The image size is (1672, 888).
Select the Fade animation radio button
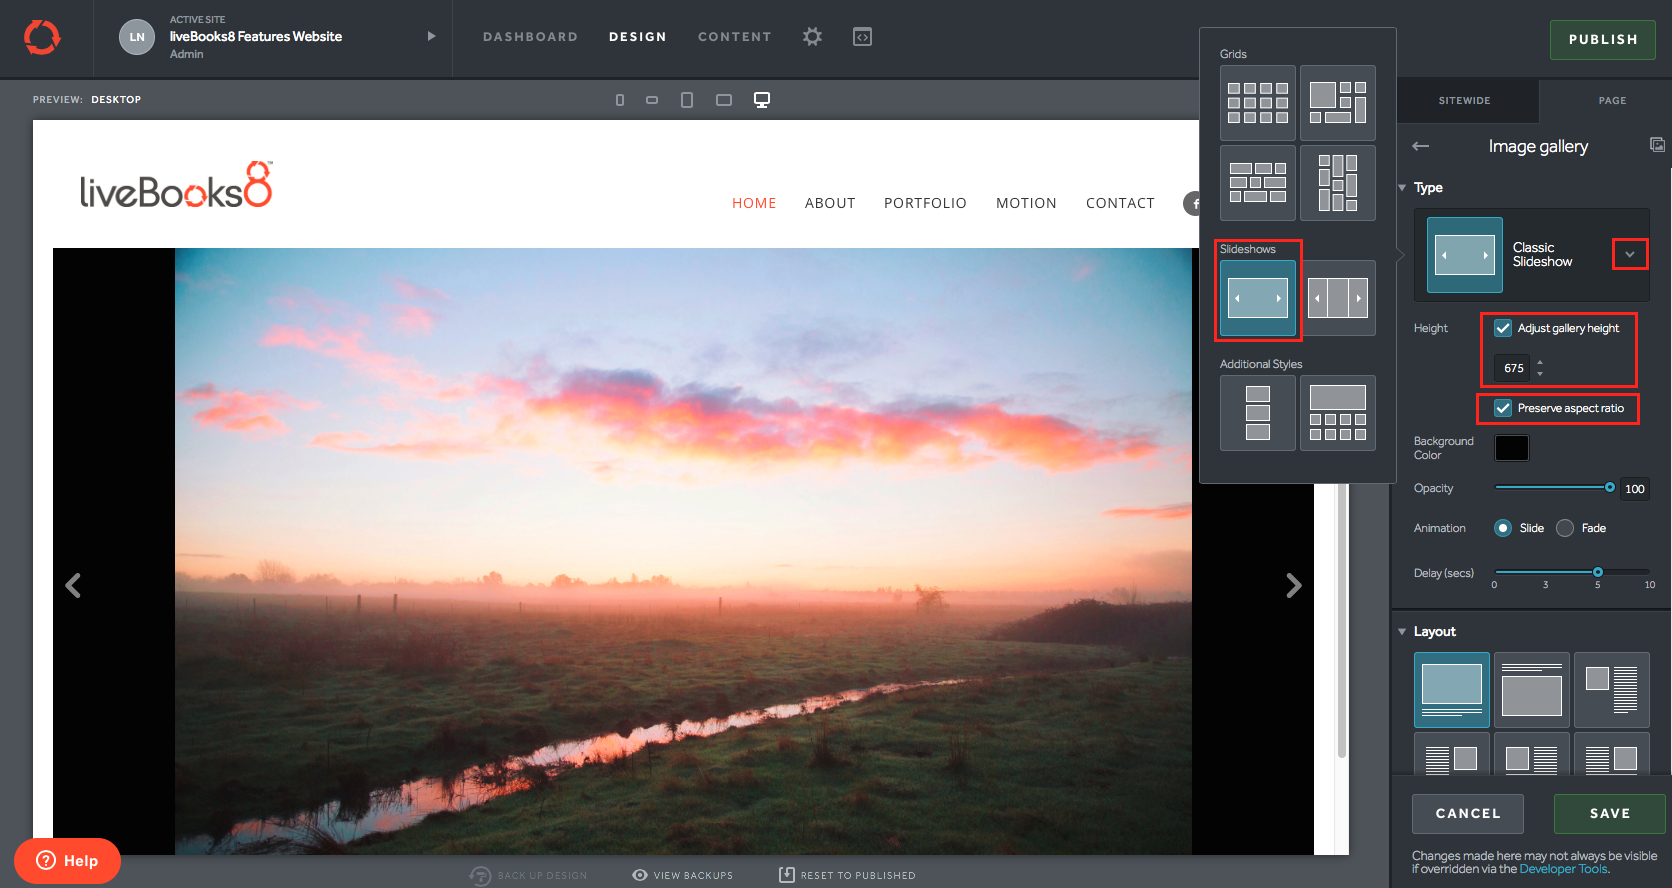1565,528
